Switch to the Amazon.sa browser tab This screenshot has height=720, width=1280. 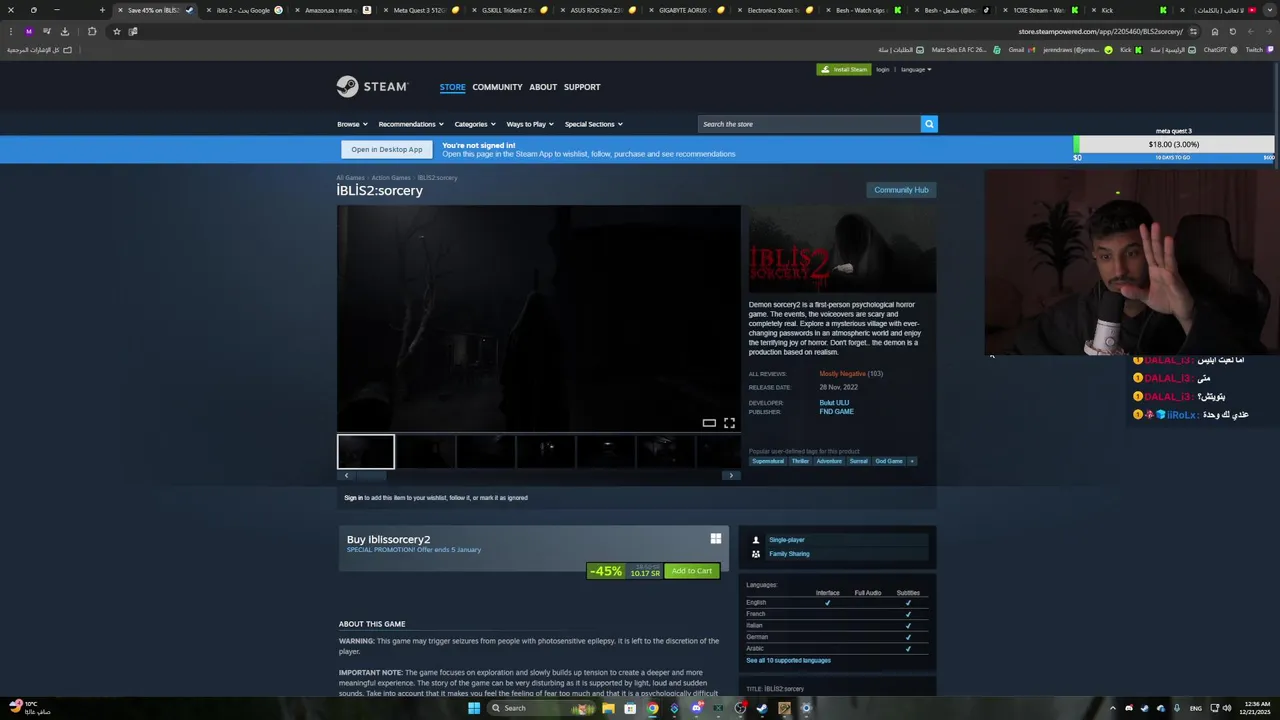coord(336,10)
